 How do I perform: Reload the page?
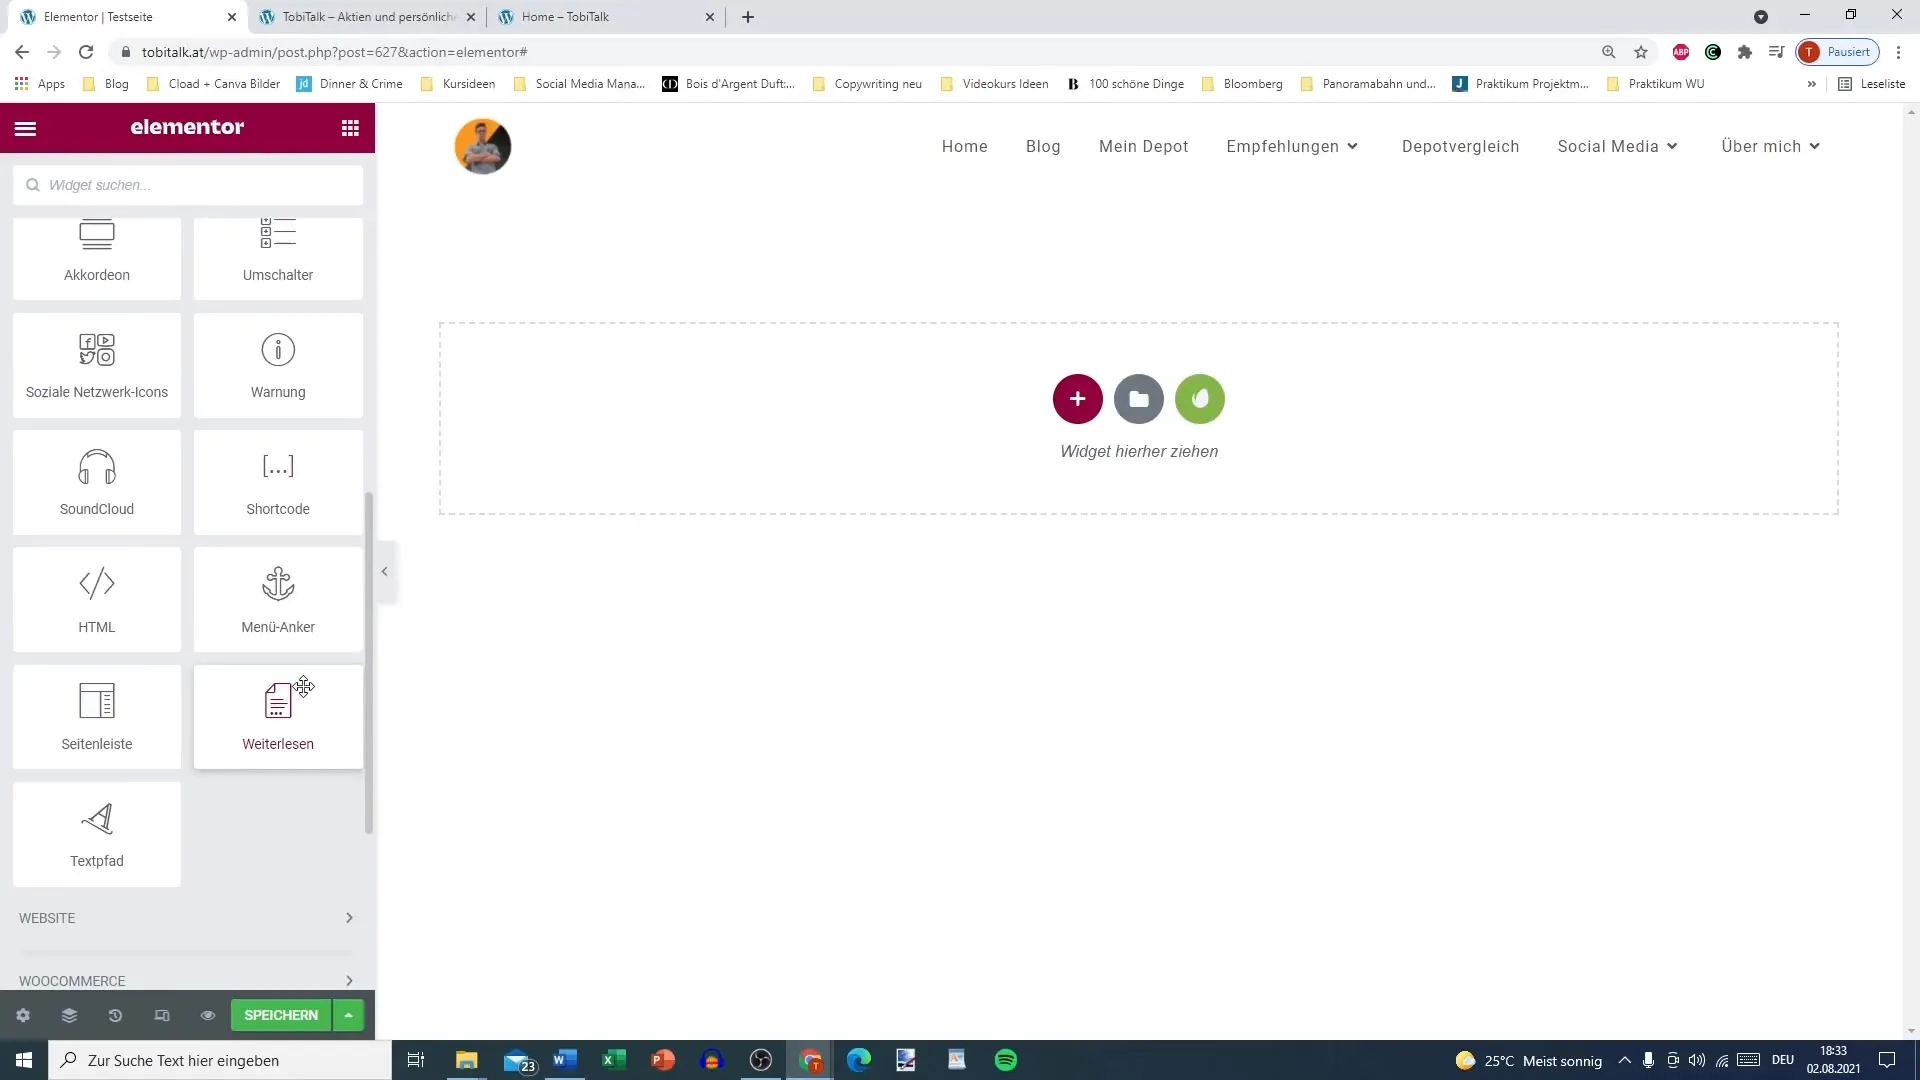pos(86,52)
